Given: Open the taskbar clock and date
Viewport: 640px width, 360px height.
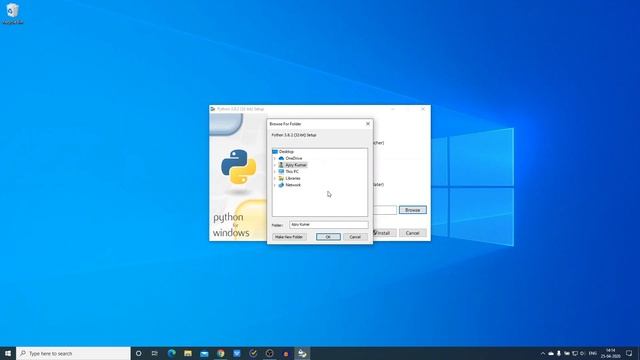Looking at the screenshot, I should pos(611,353).
